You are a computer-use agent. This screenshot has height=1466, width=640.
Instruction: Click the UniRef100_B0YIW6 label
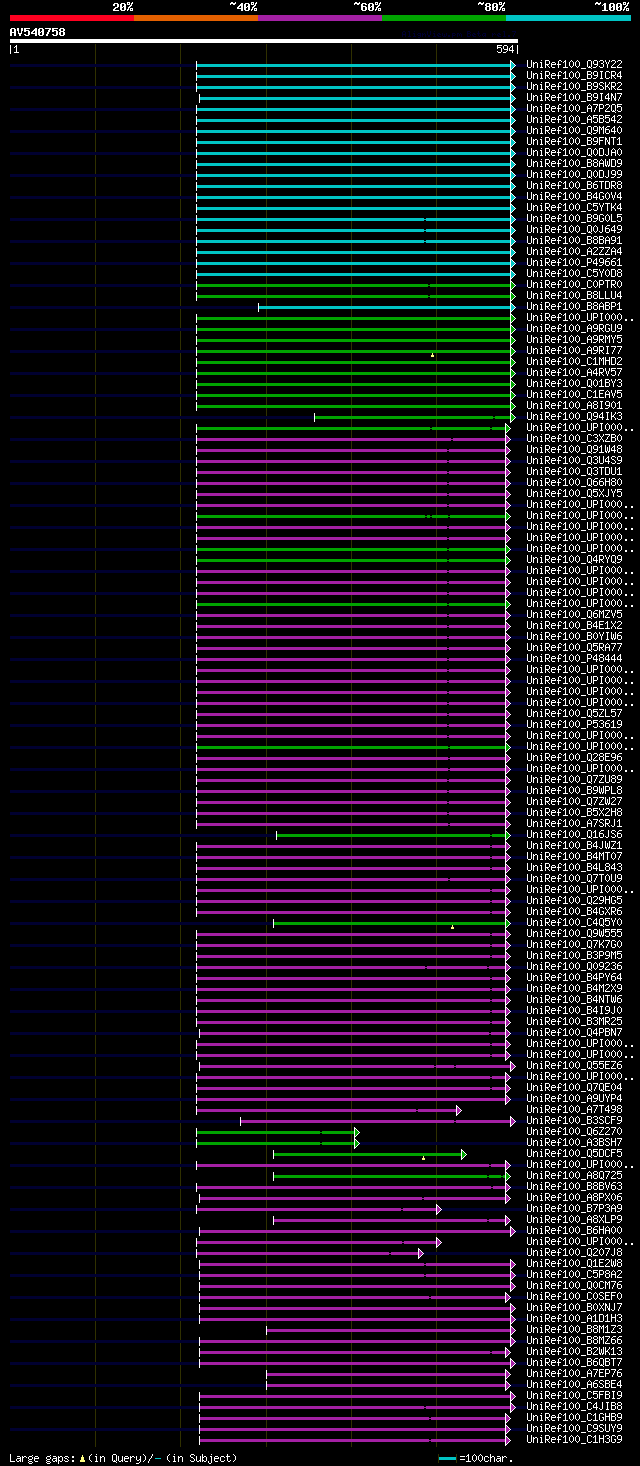(x=574, y=637)
